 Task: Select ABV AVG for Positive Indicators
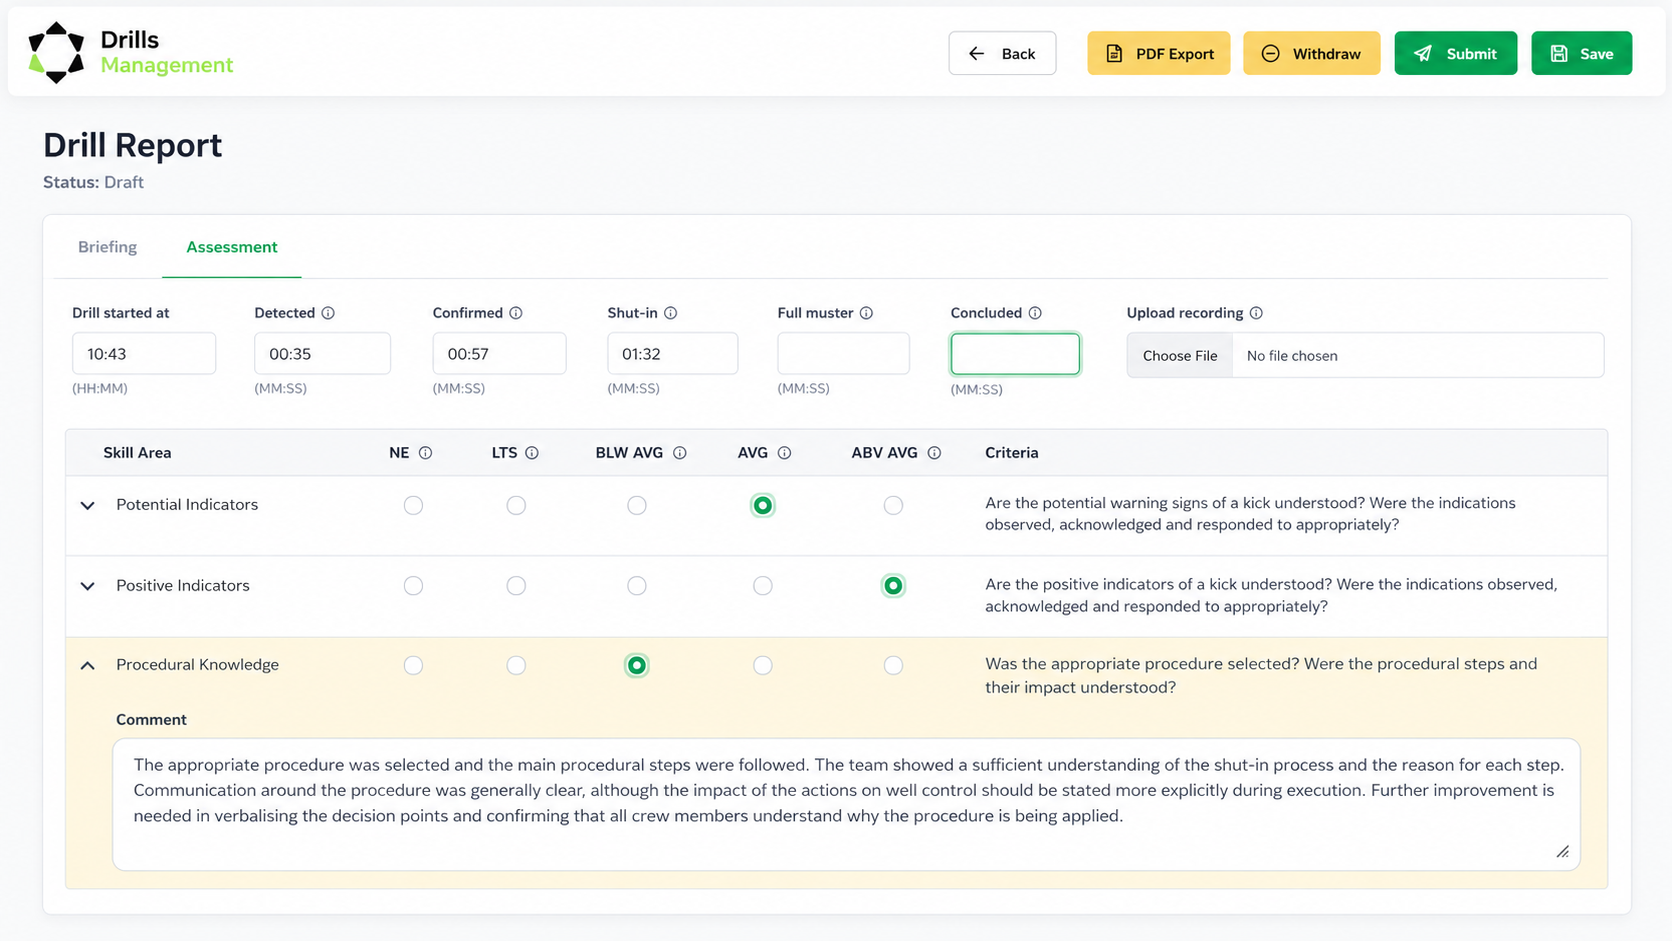tap(893, 586)
